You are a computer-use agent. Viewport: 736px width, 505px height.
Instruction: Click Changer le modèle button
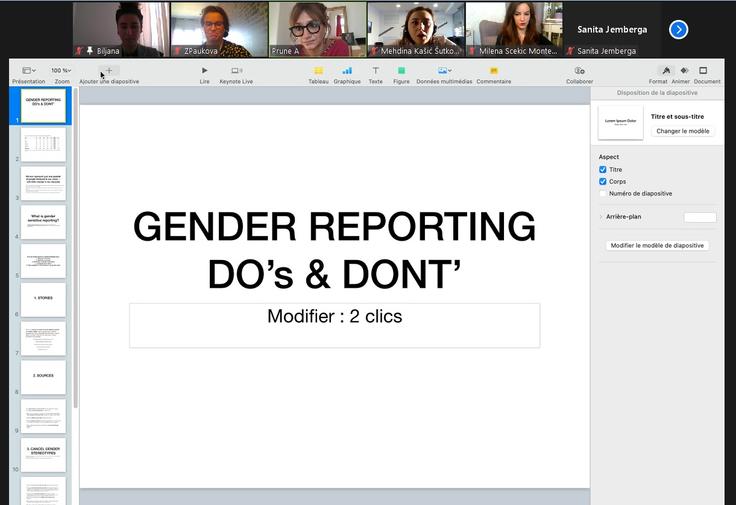(683, 131)
